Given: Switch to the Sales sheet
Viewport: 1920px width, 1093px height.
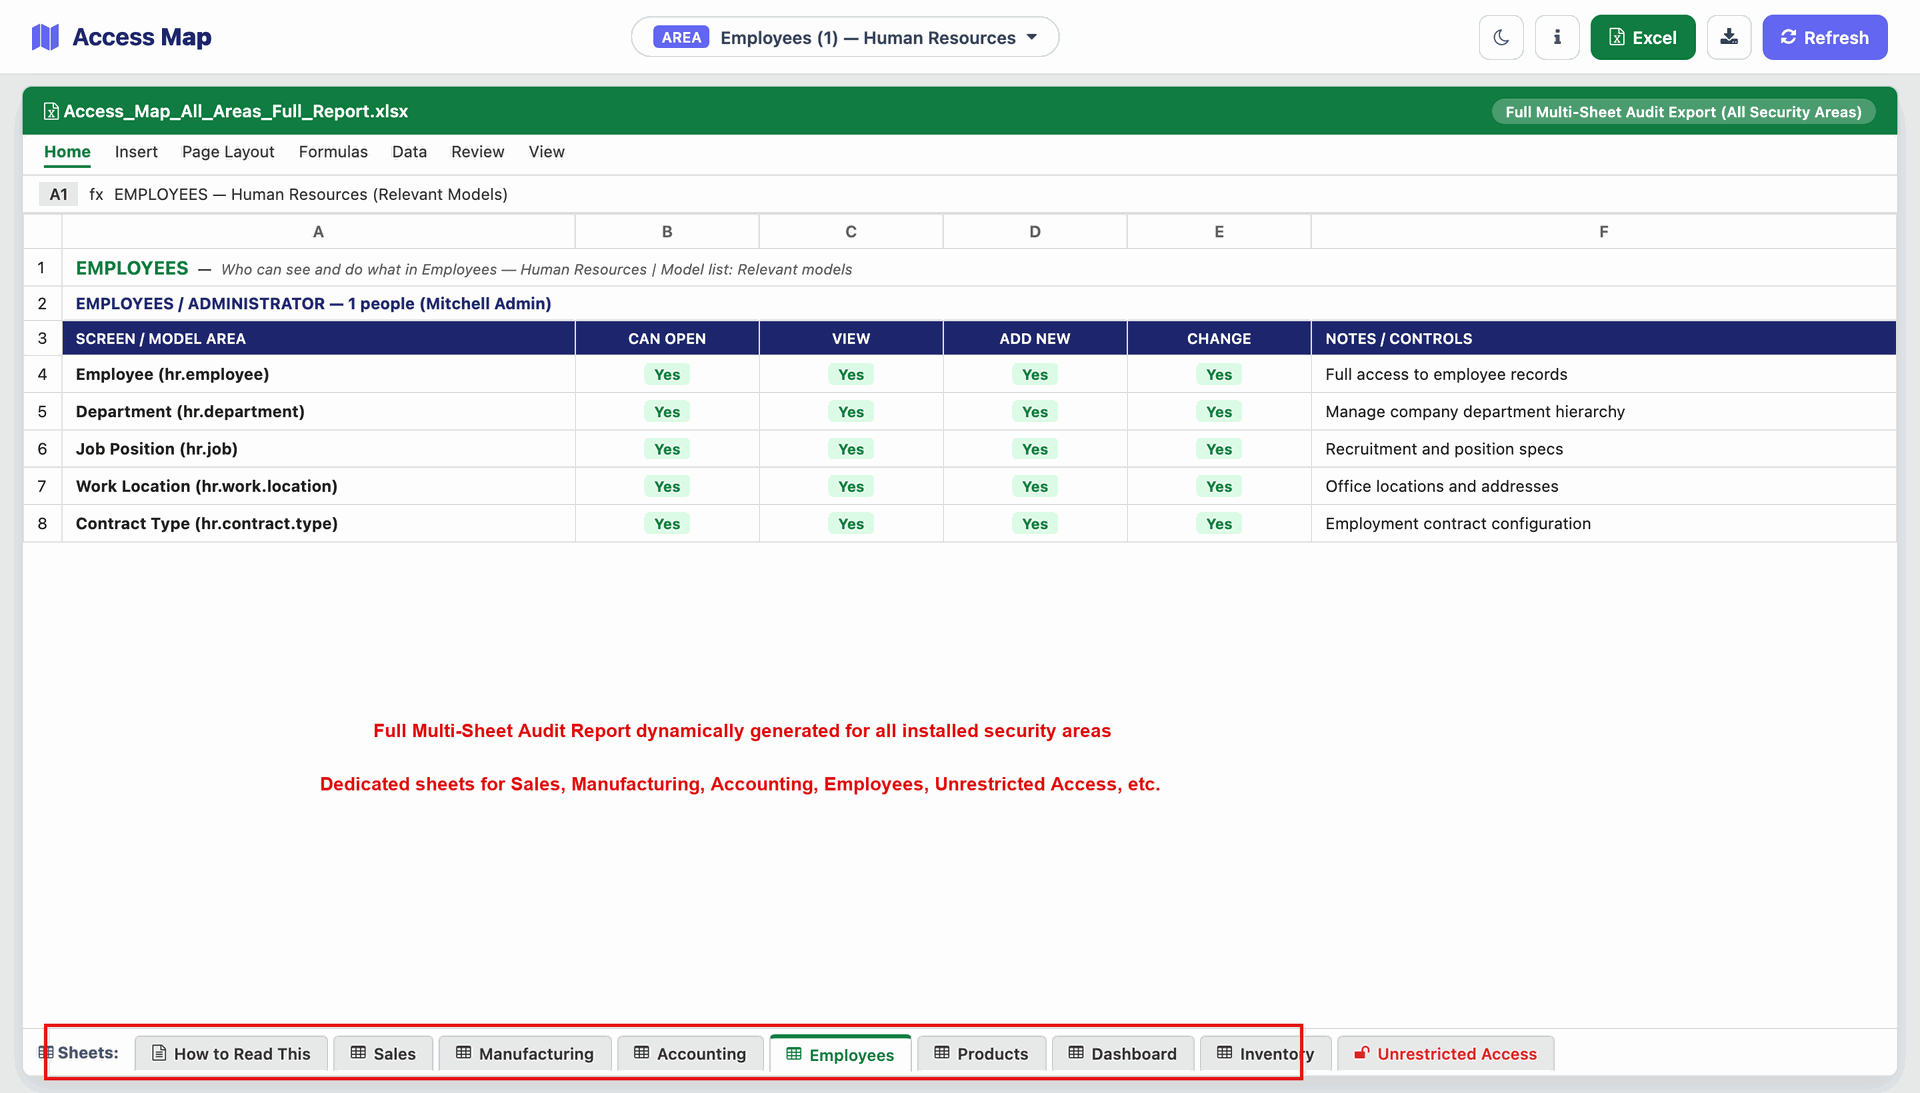Looking at the screenshot, I should point(383,1053).
